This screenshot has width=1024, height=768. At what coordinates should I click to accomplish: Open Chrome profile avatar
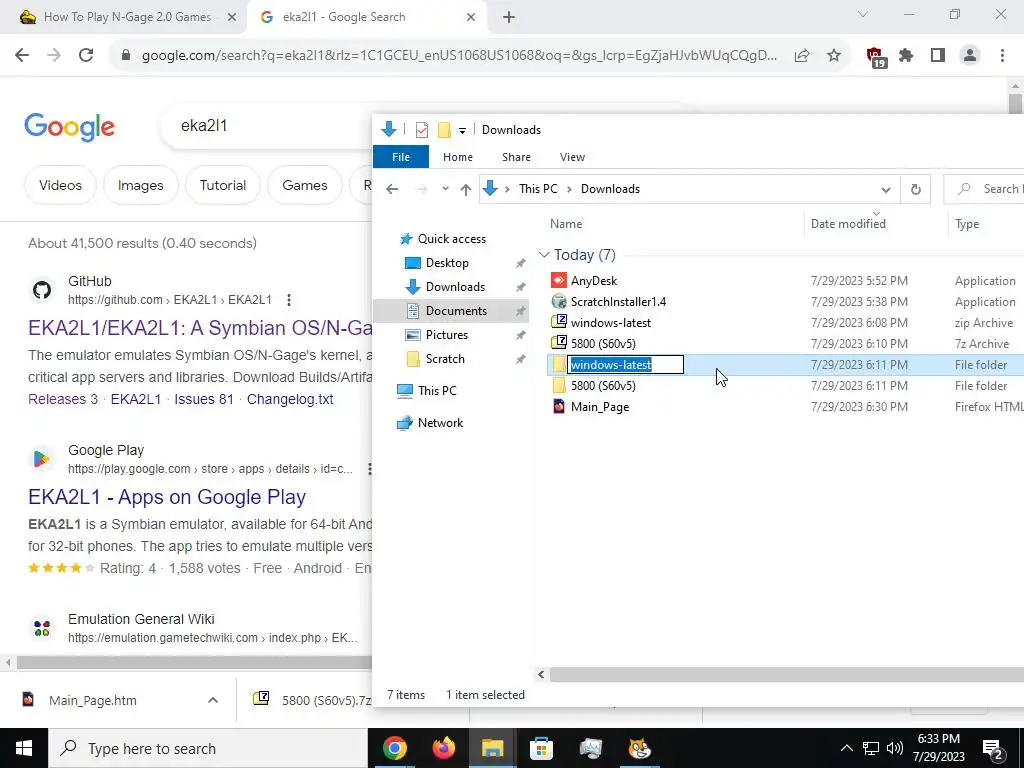point(970,56)
